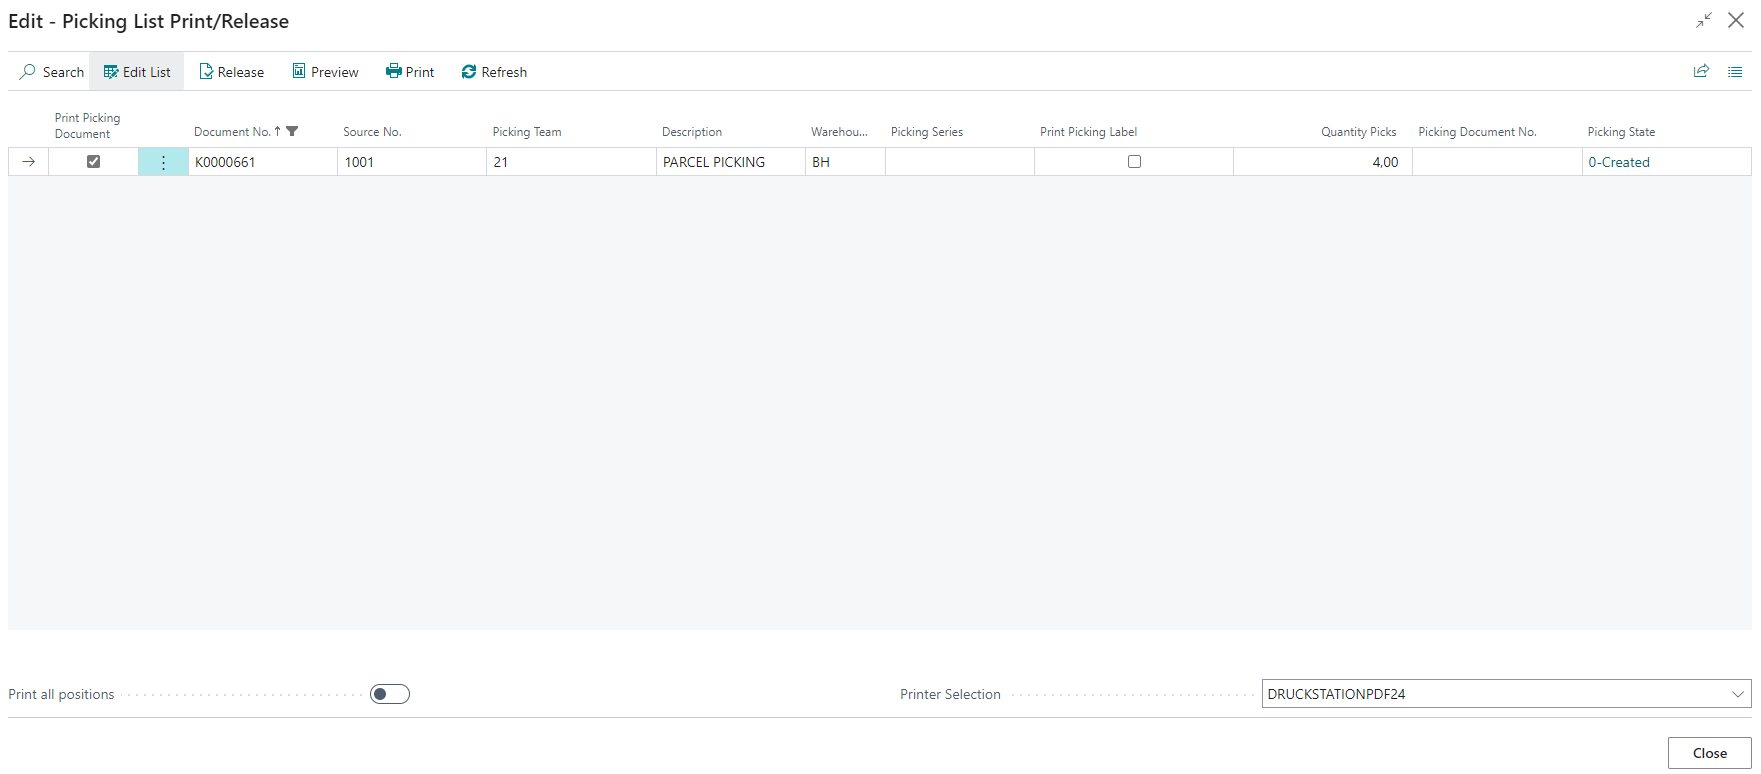Enable Print Picking Label checkbox
This screenshot has height=774, width=1761.
pyautogui.click(x=1134, y=162)
